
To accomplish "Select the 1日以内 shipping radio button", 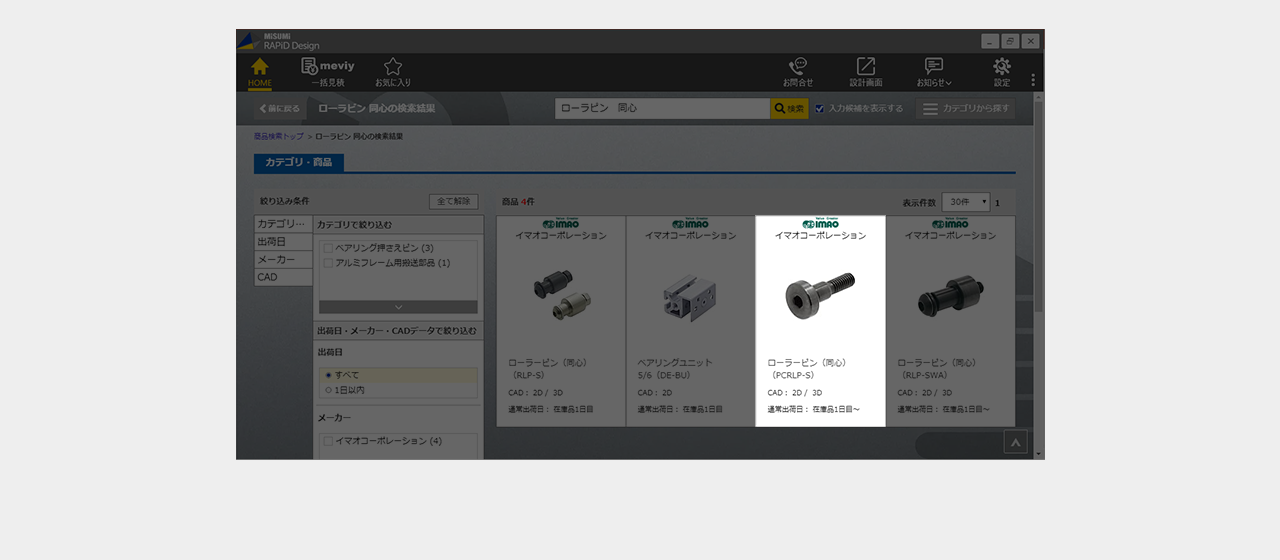I will 328,390.
